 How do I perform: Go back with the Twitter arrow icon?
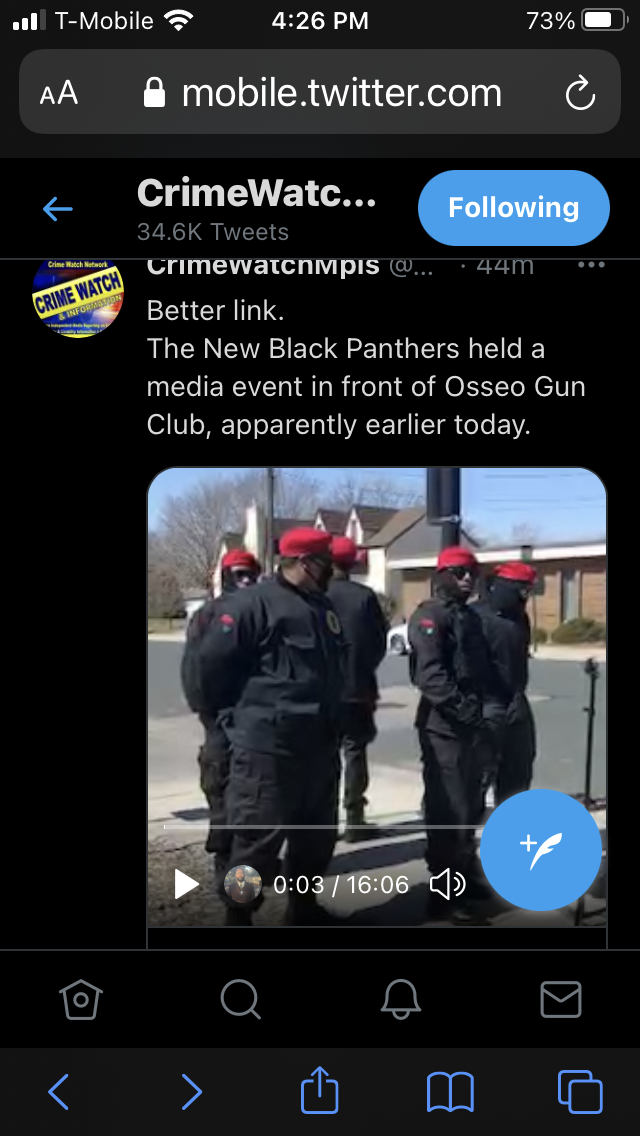[57, 209]
